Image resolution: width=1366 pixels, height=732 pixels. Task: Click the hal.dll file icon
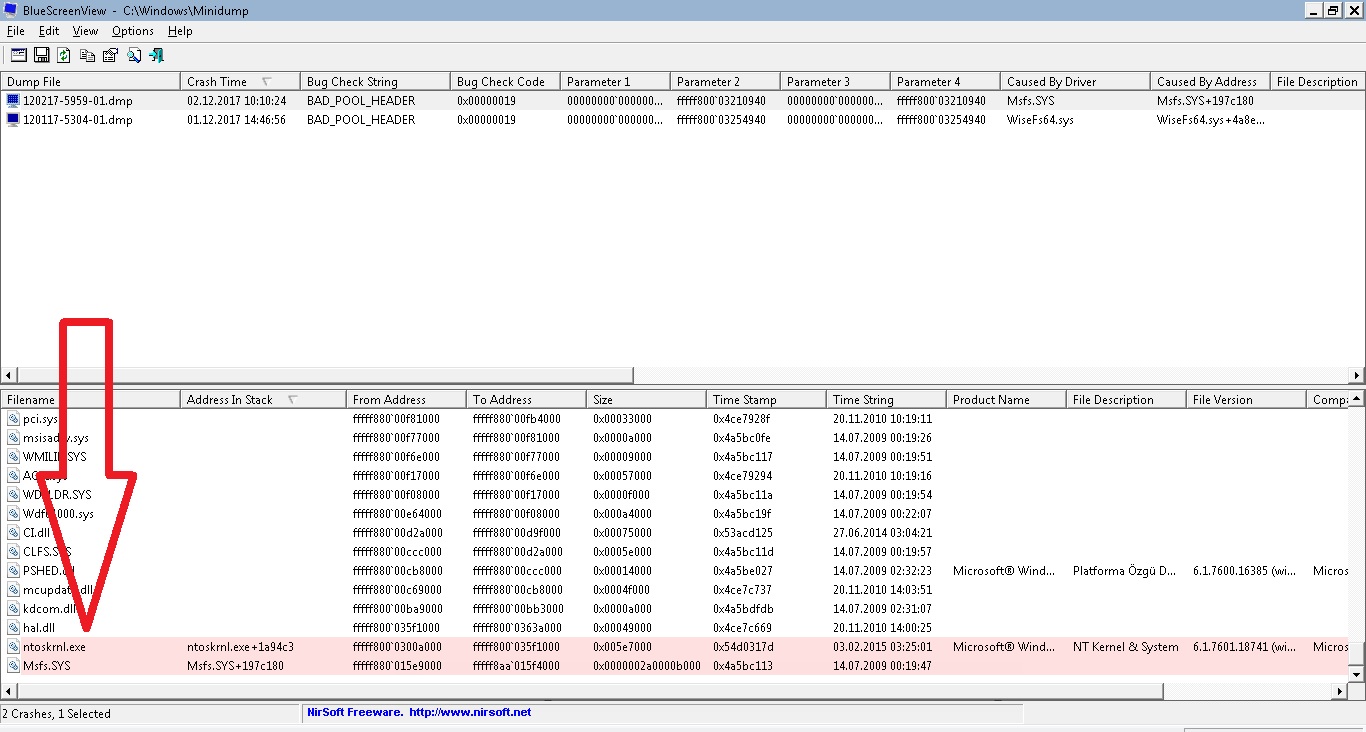(13, 628)
